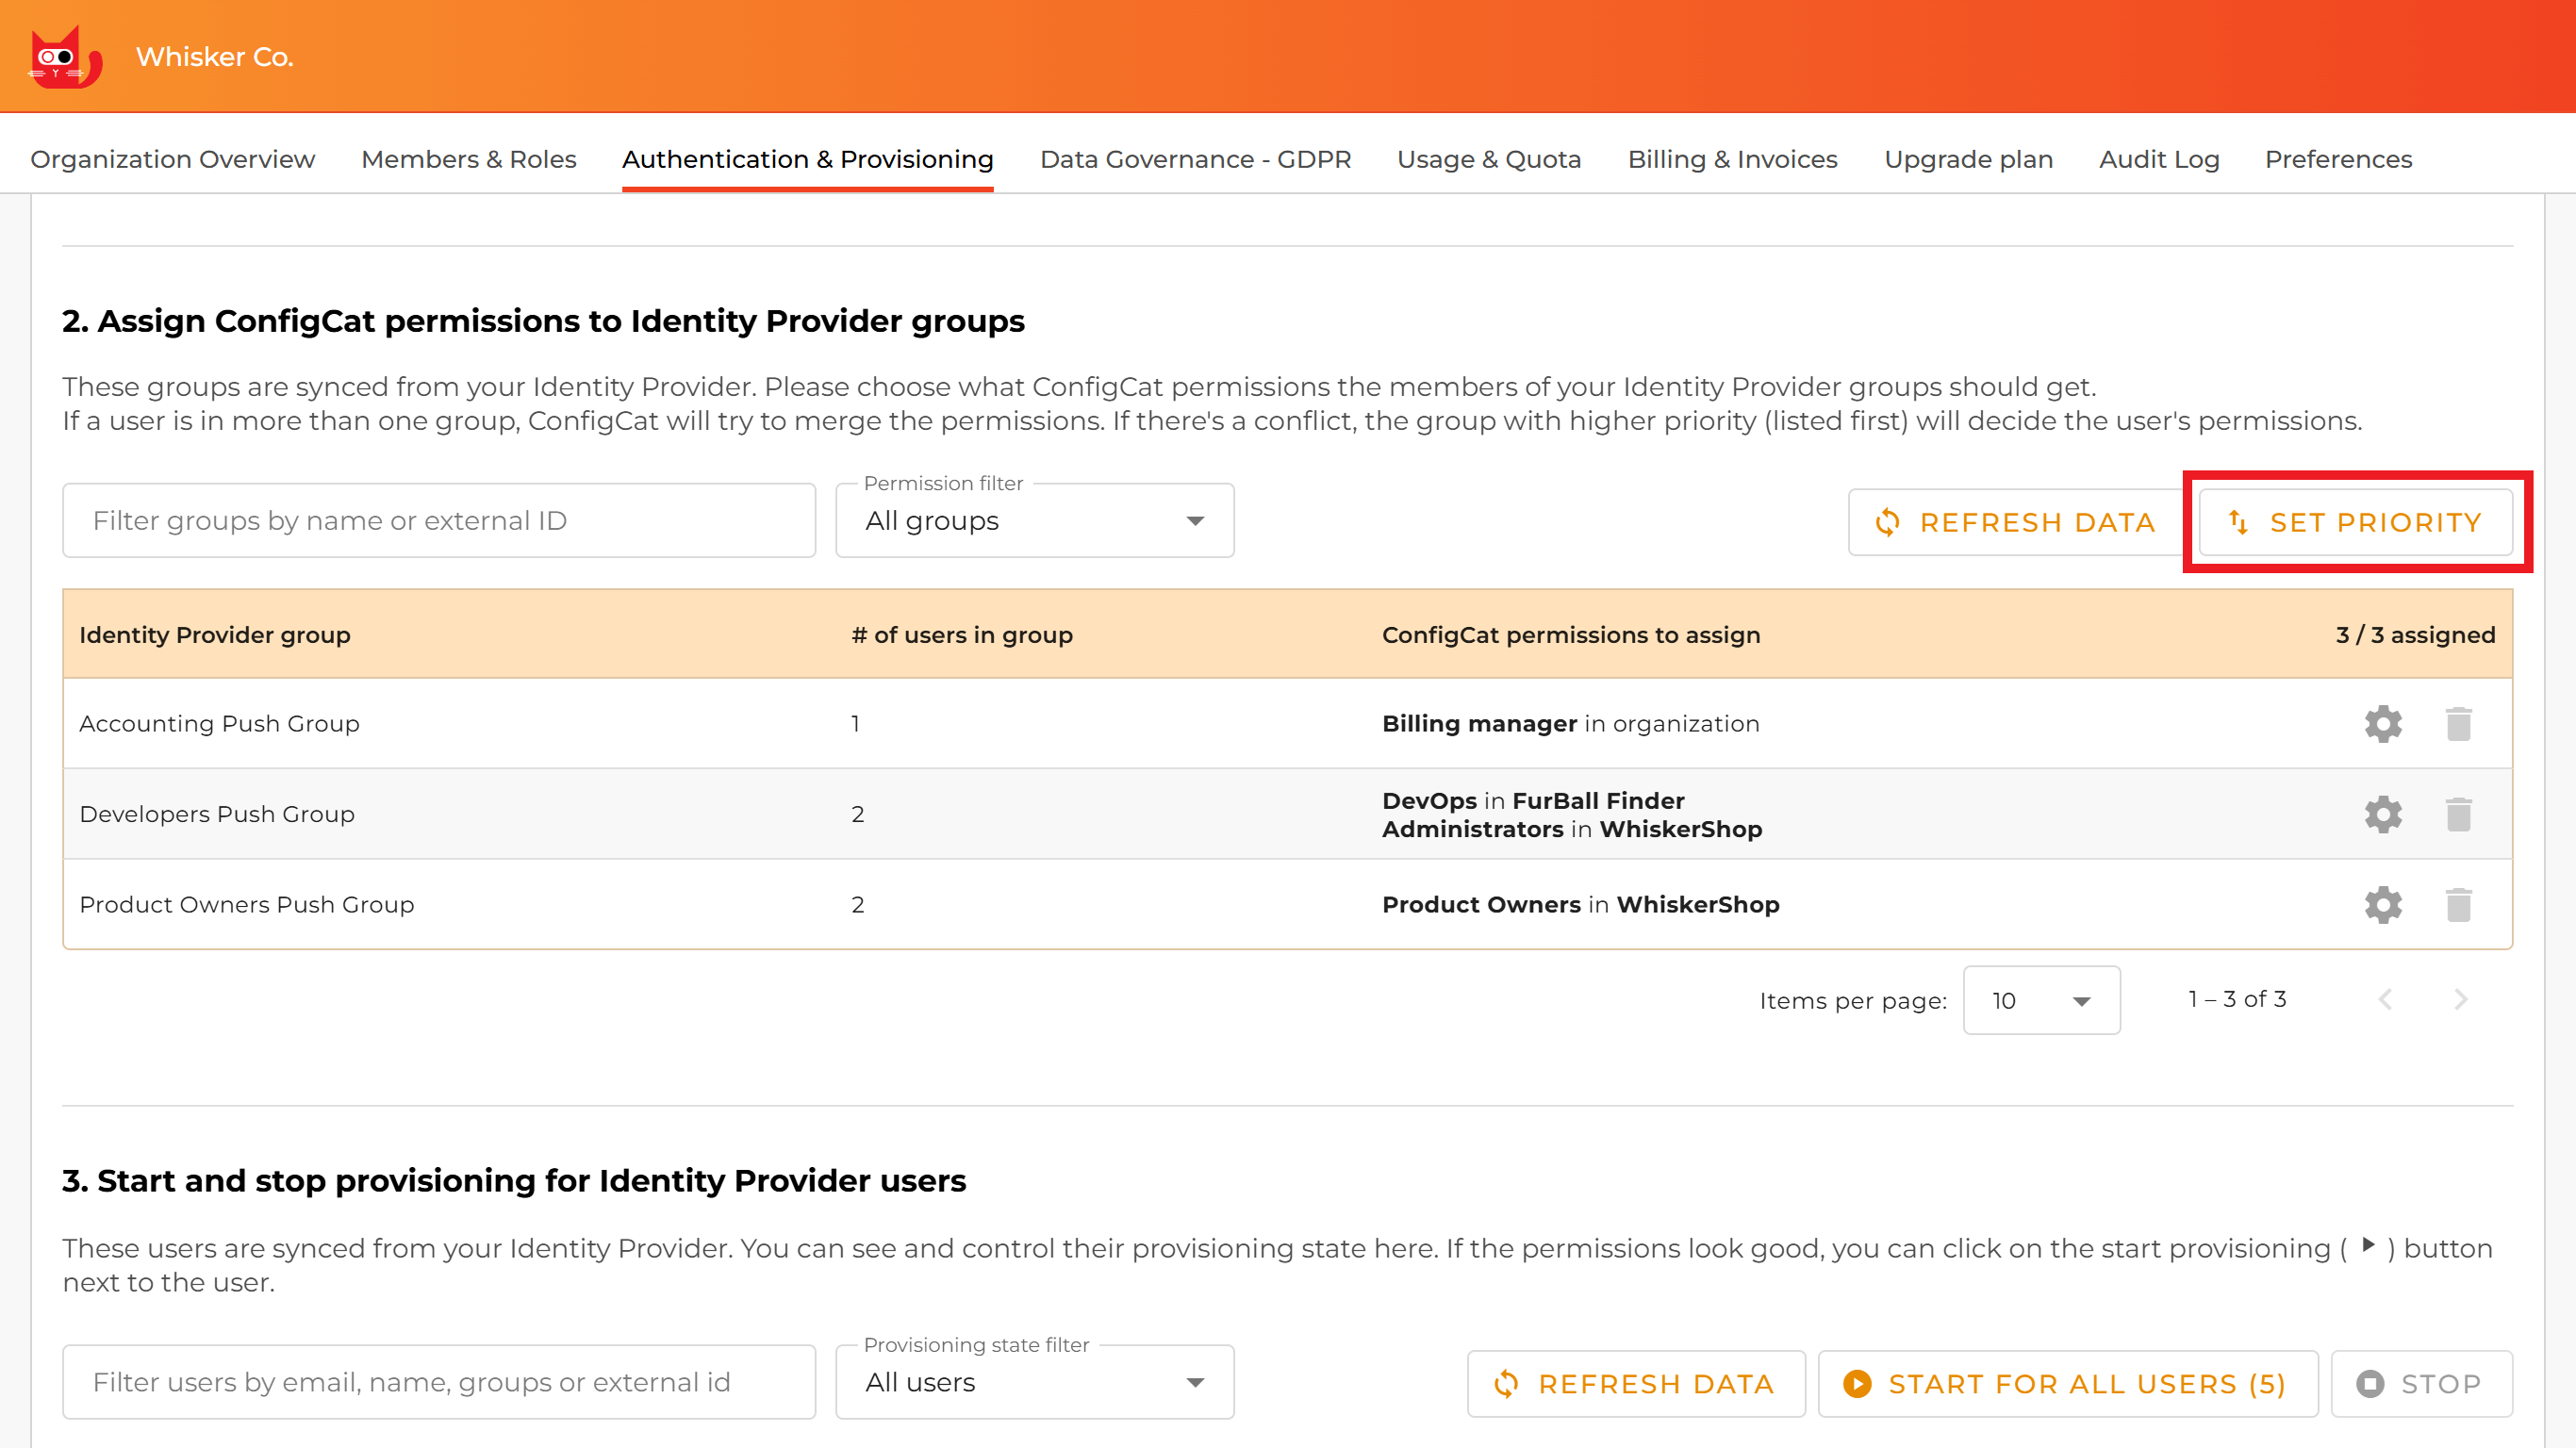Click the users filter search field
The width and height of the screenshot is (2576, 1448).
pyautogui.click(x=438, y=1382)
